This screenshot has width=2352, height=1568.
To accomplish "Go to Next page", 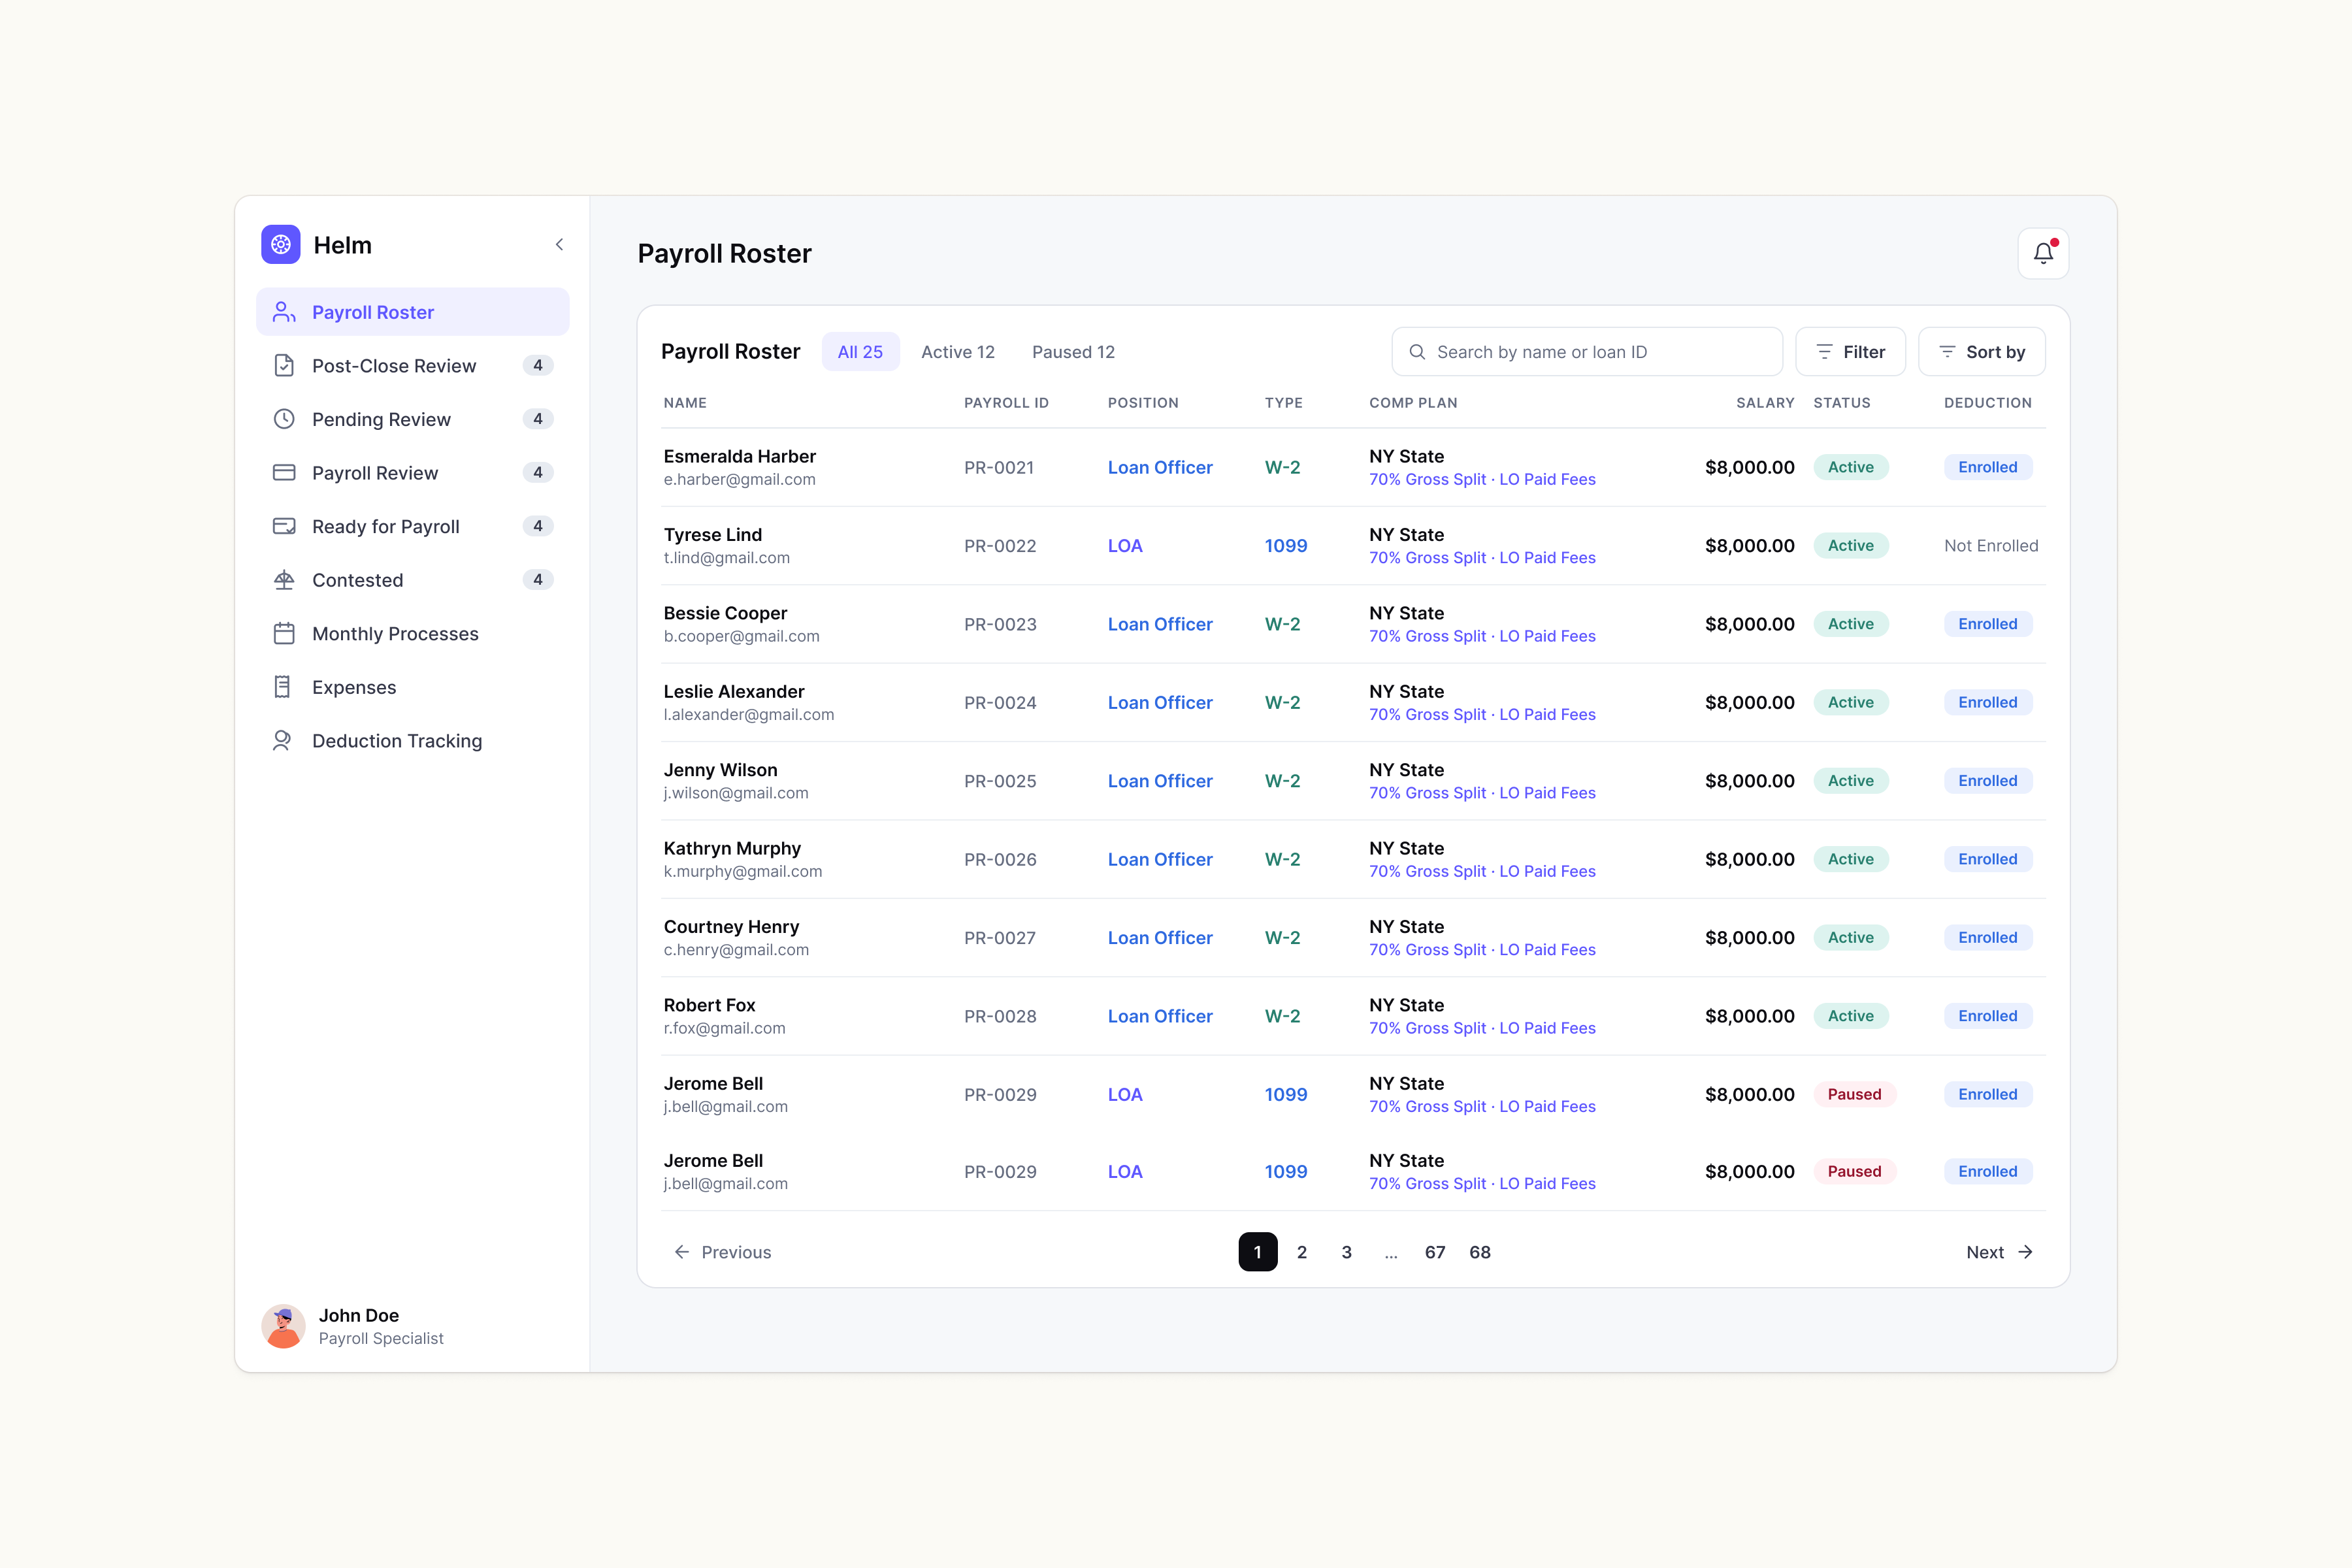I will tap(2000, 1252).
